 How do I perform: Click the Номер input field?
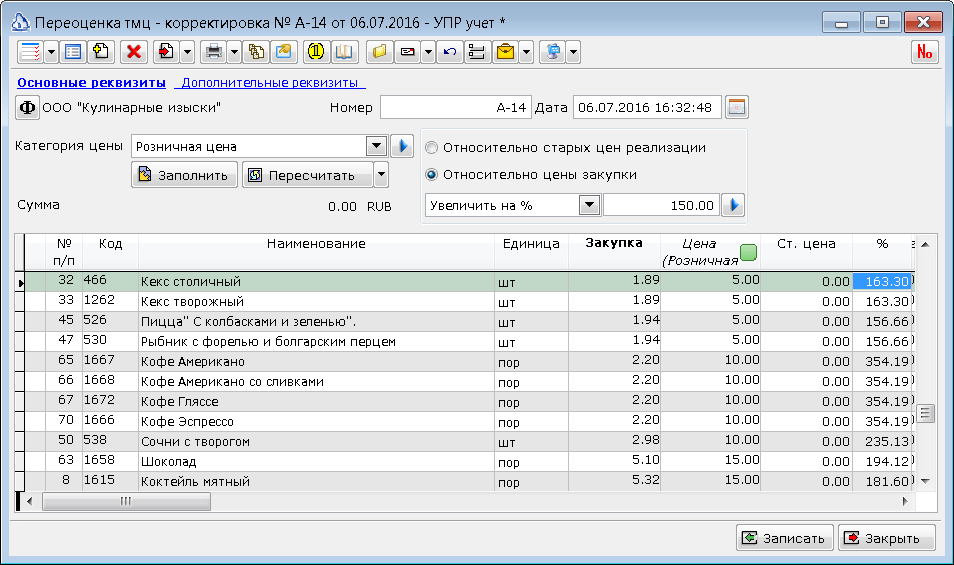[456, 108]
